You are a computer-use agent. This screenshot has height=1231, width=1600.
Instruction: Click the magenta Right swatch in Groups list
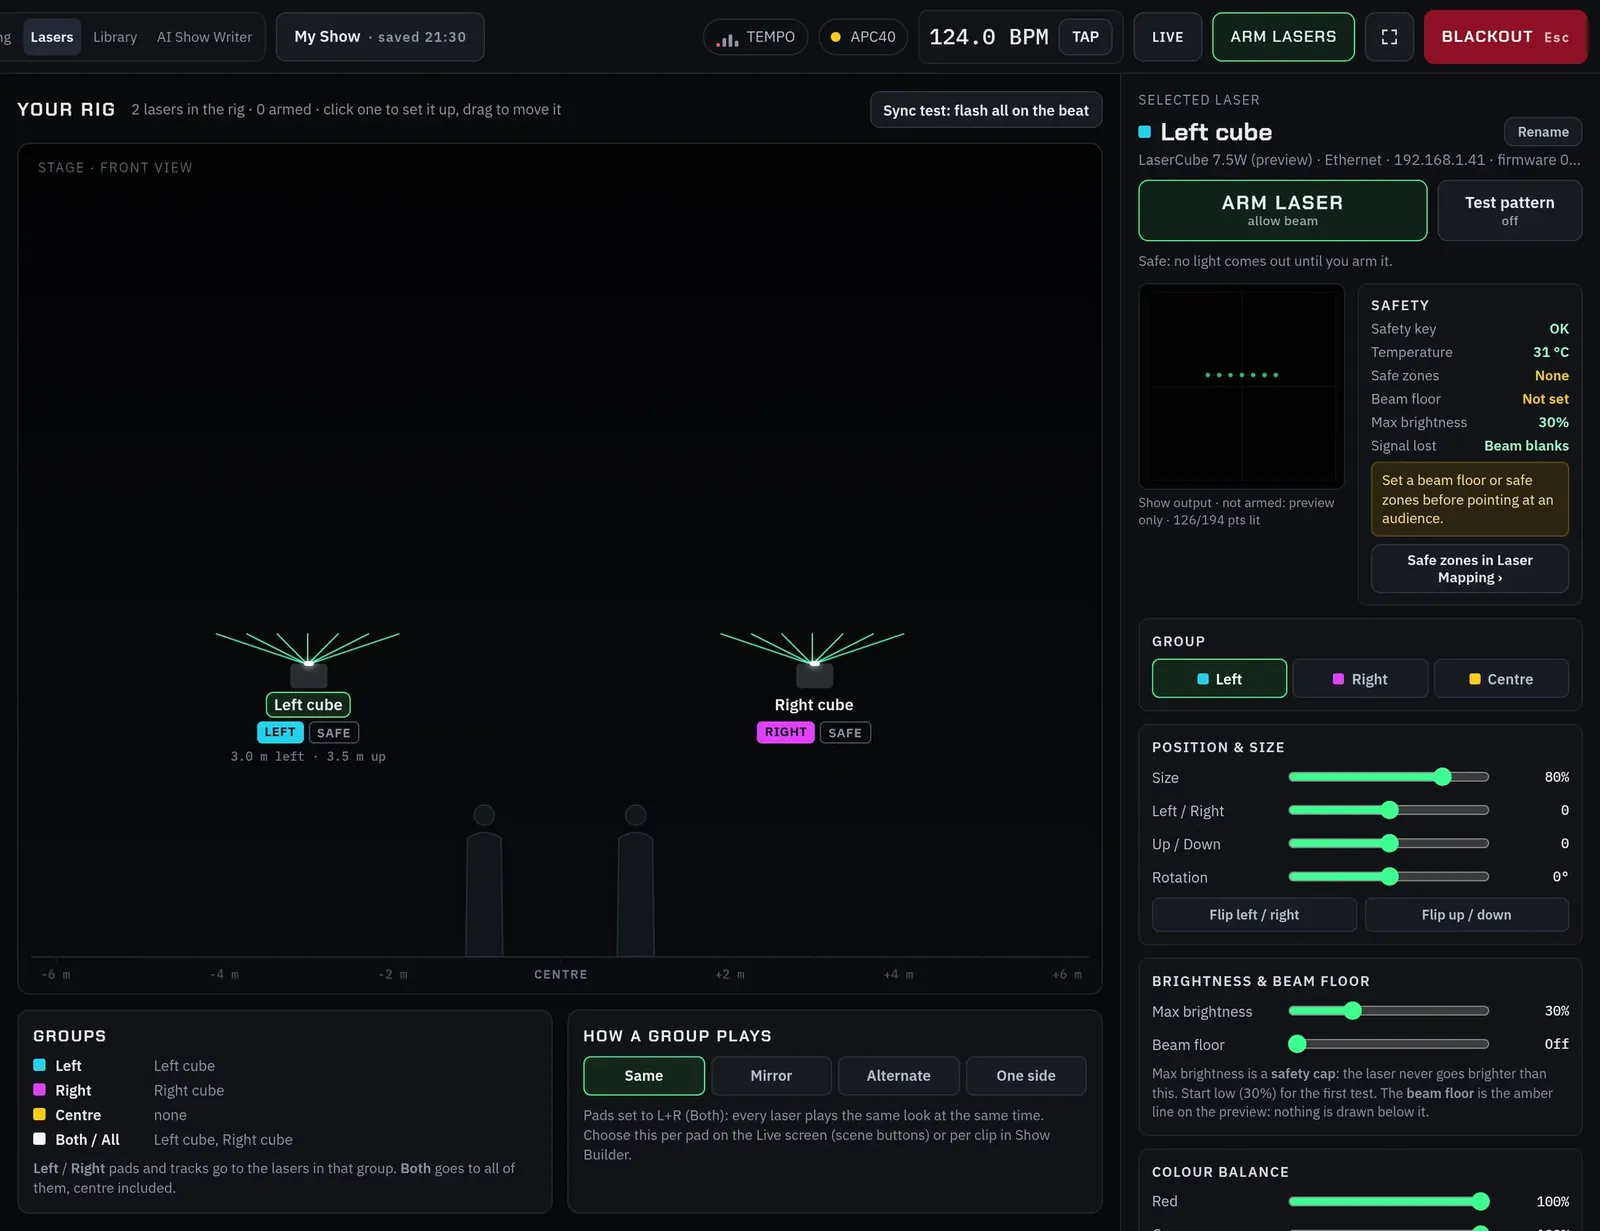40,1090
